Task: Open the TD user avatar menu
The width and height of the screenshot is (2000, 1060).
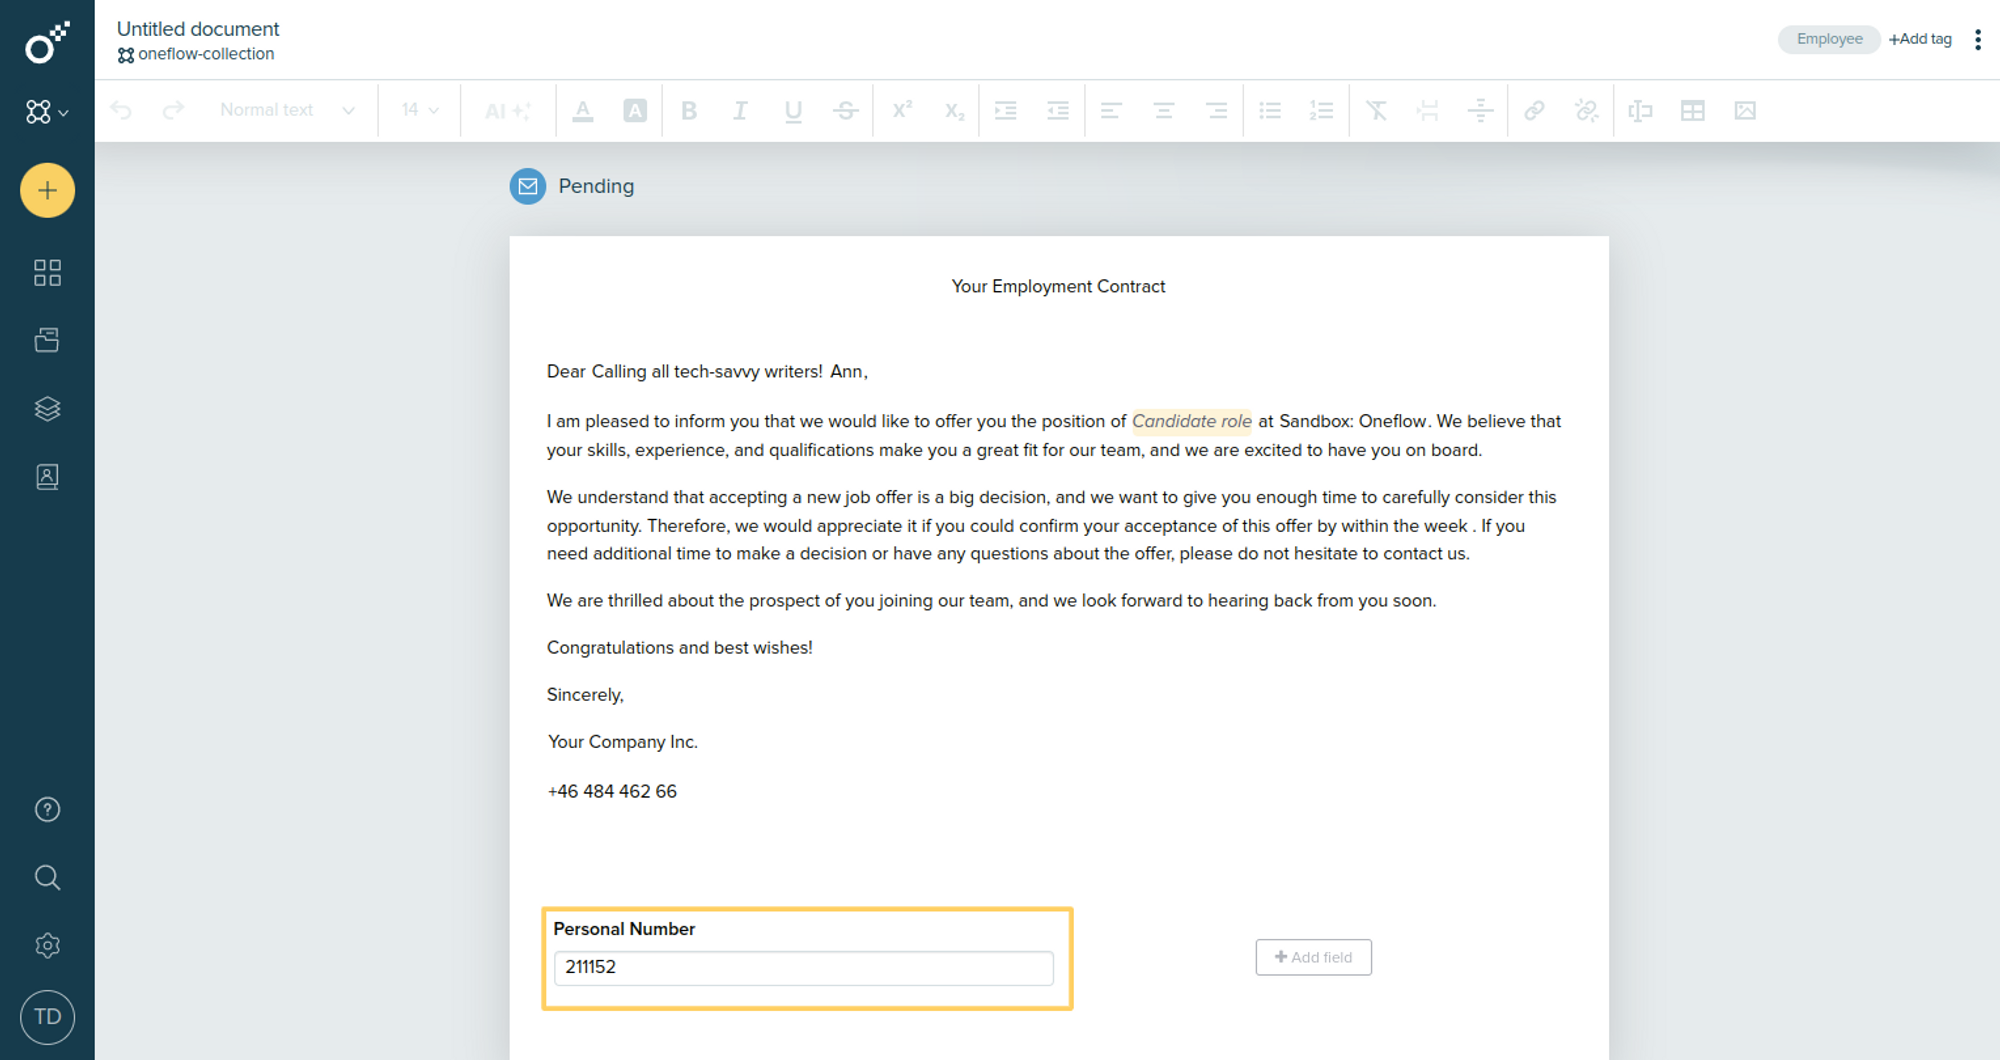Action: [x=47, y=1017]
